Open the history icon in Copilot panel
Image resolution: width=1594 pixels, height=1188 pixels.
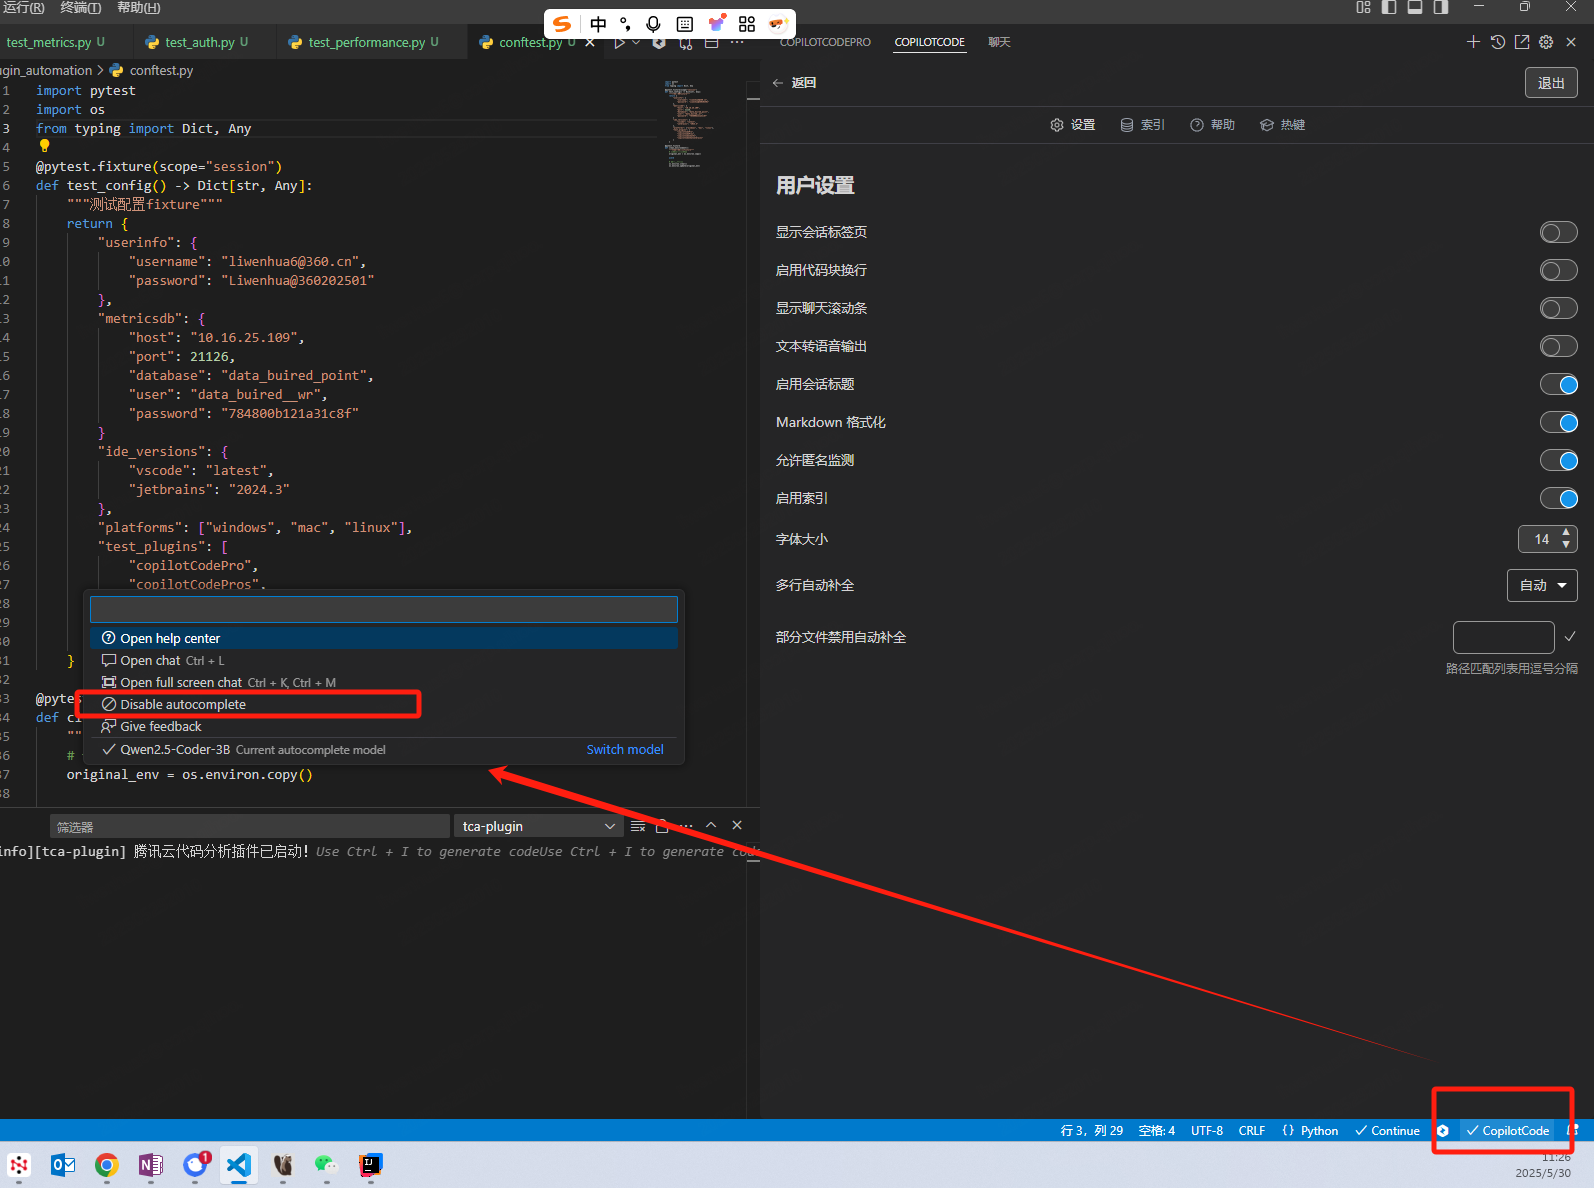pos(1497,42)
